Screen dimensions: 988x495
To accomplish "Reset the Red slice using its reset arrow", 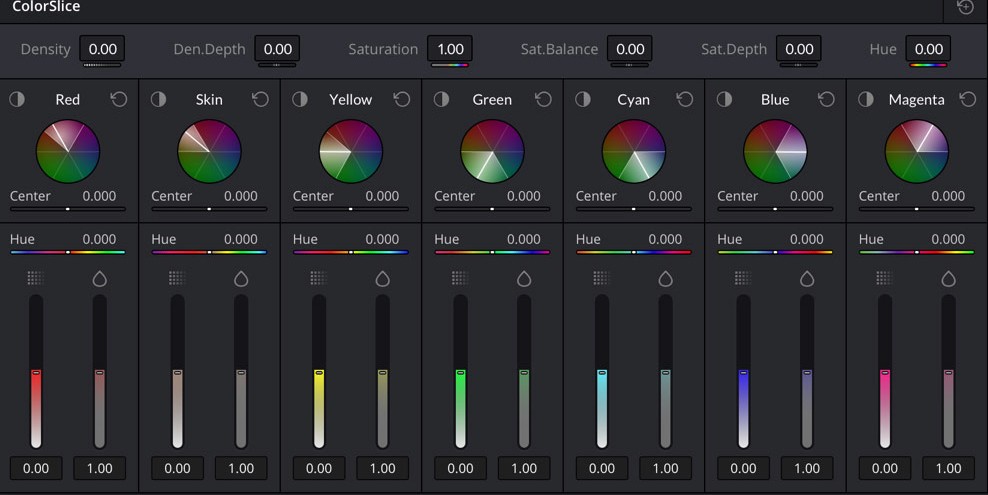I will pos(119,99).
